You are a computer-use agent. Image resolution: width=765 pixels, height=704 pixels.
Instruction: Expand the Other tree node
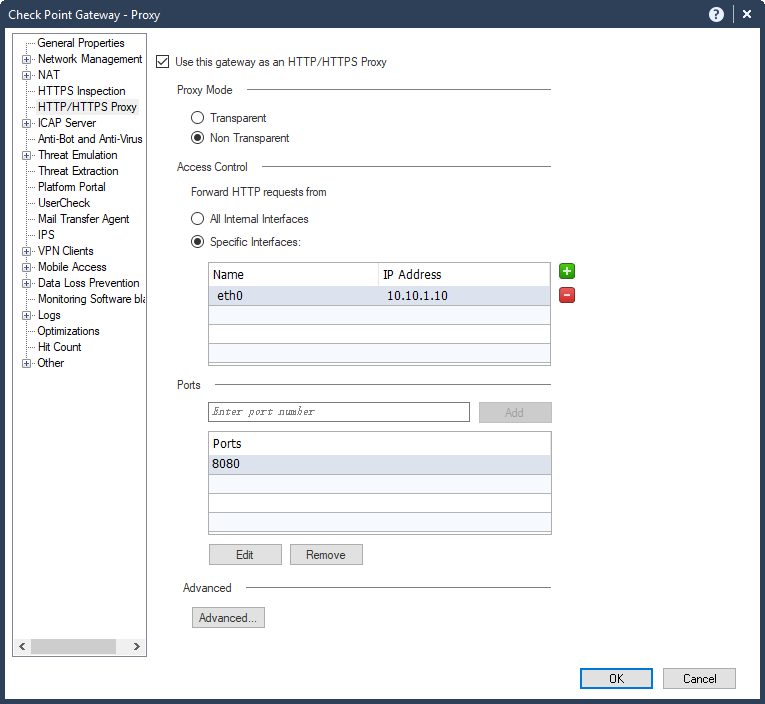[x=26, y=363]
